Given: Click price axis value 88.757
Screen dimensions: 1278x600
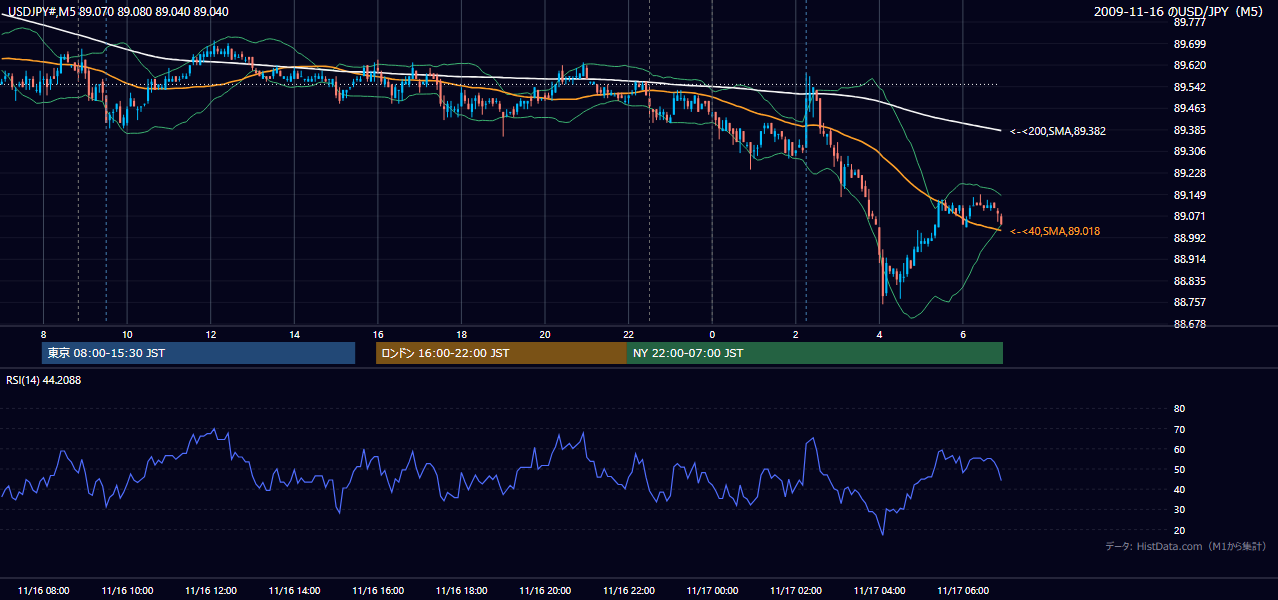Looking at the screenshot, I should click(x=1189, y=302).
